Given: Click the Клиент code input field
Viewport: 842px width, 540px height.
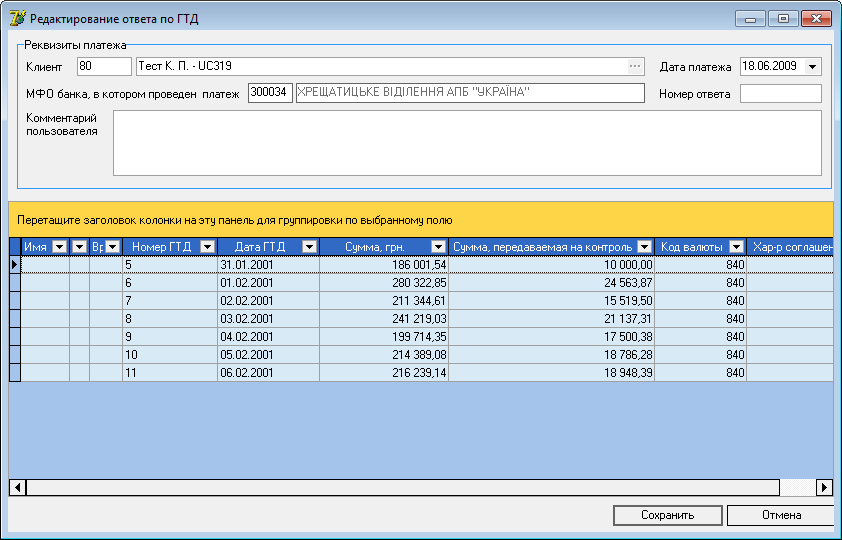Looking at the screenshot, I should (104, 67).
